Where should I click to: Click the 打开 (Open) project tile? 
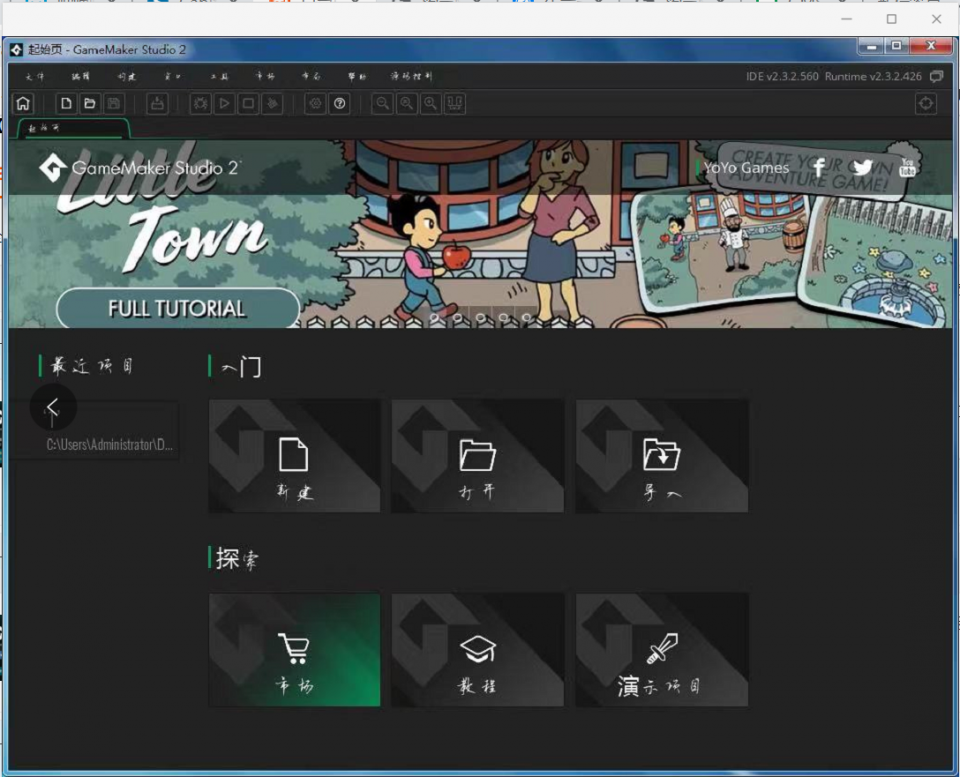(478, 456)
